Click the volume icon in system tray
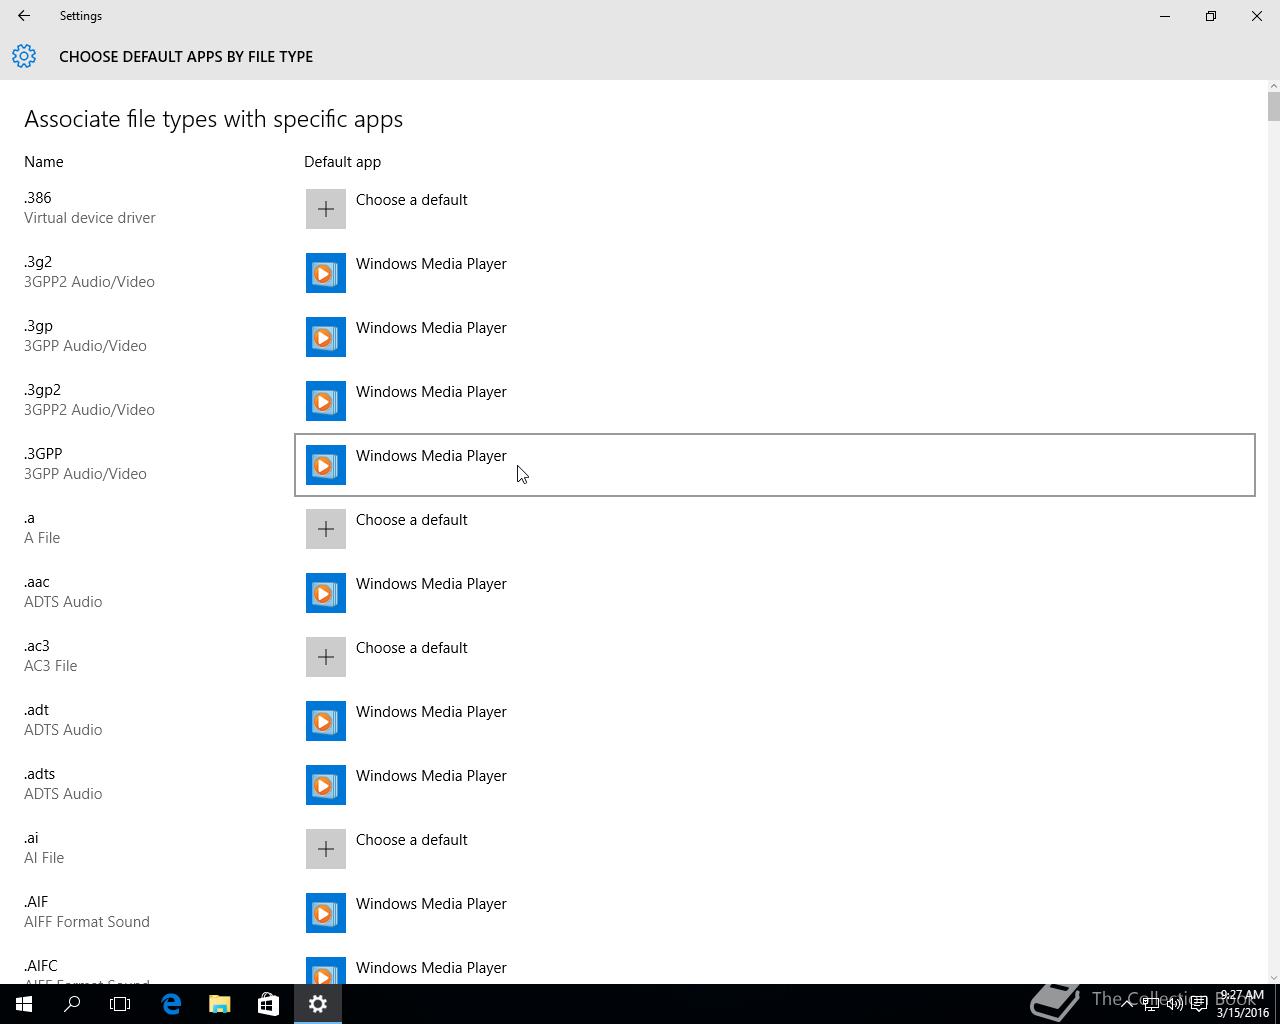1280x1024 pixels. [1175, 1004]
